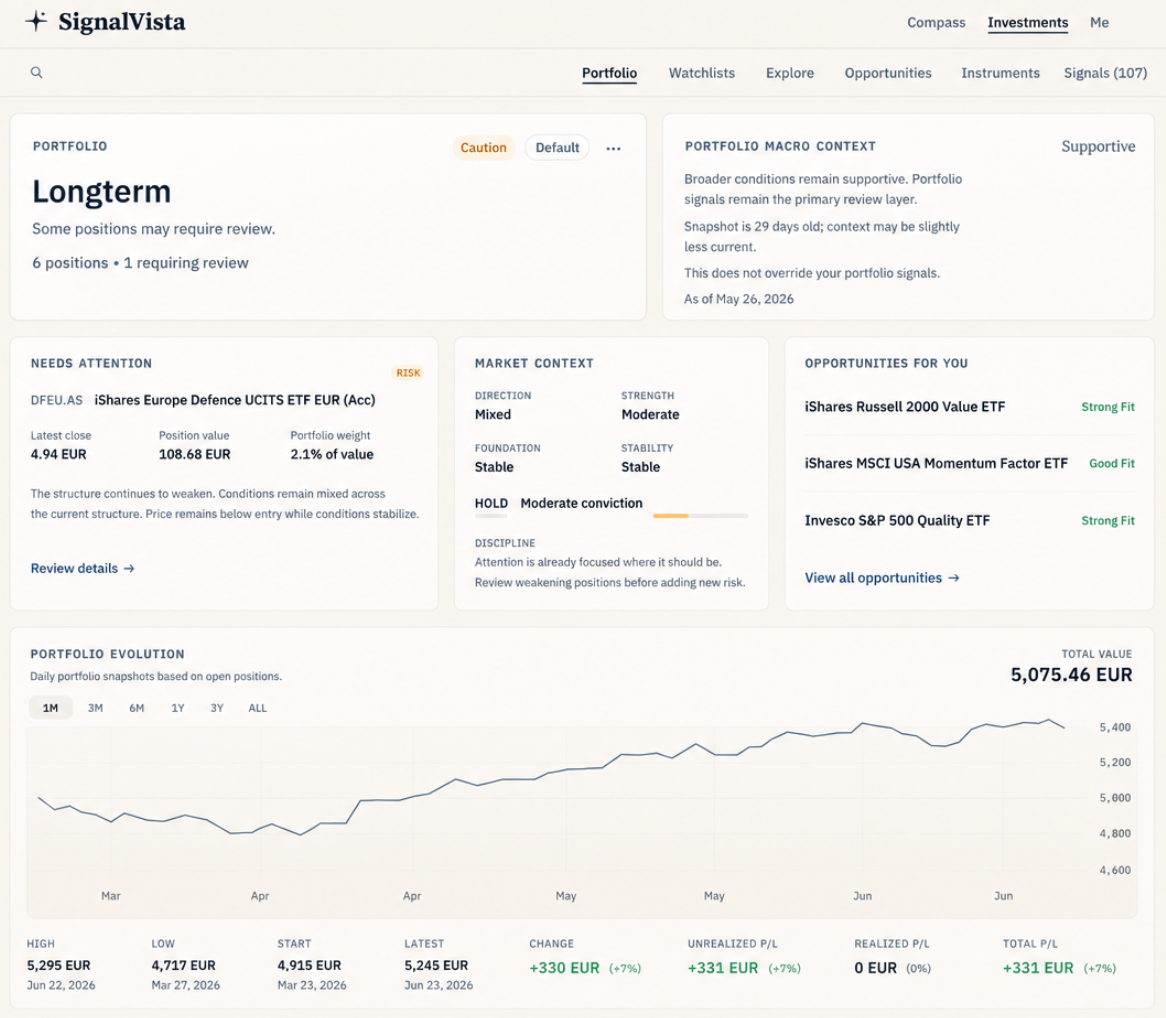Open the Signals (107) tab

pos(1105,73)
